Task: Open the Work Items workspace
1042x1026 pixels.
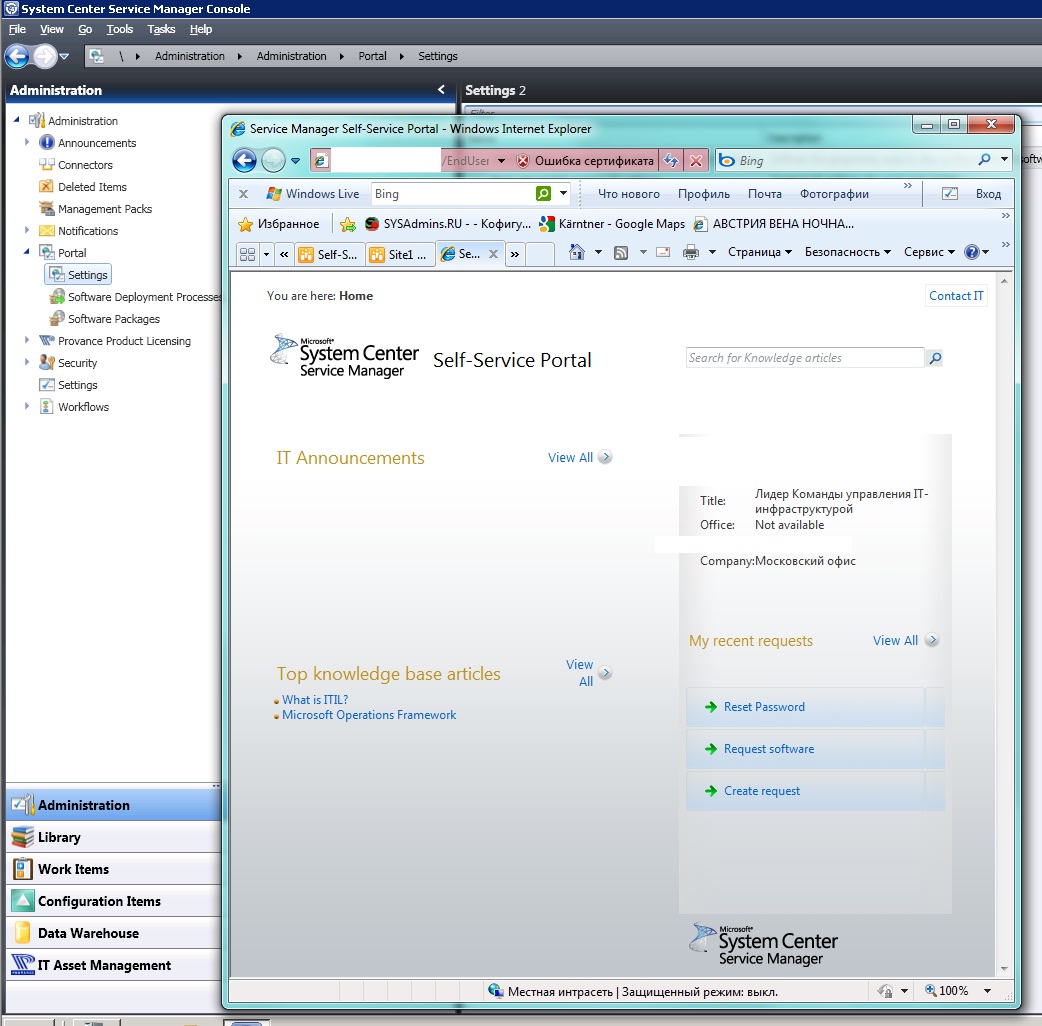Action: [x=114, y=869]
